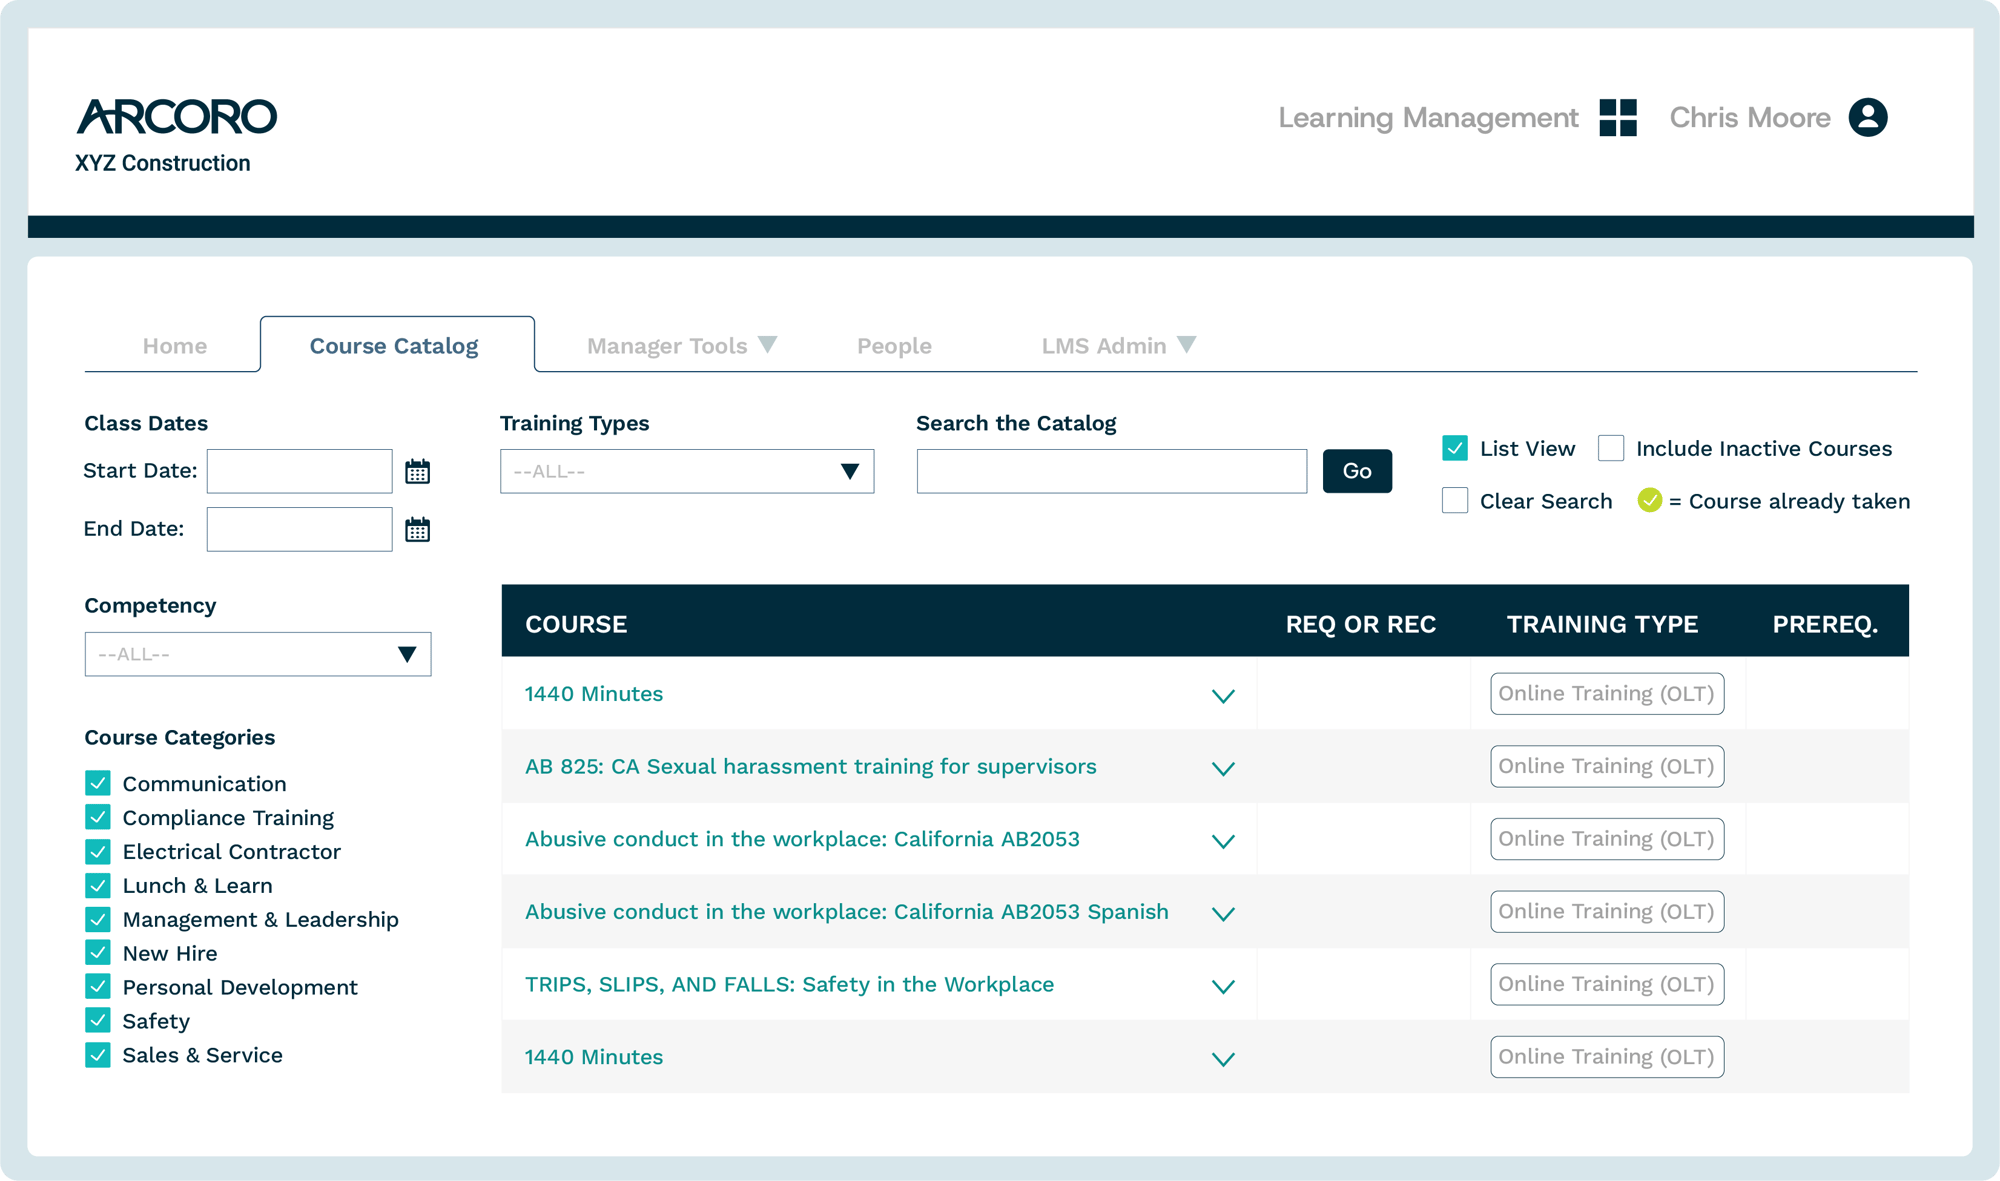This screenshot has height=1181, width=2000.
Task: Go to the People tab
Action: click(x=894, y=346)
